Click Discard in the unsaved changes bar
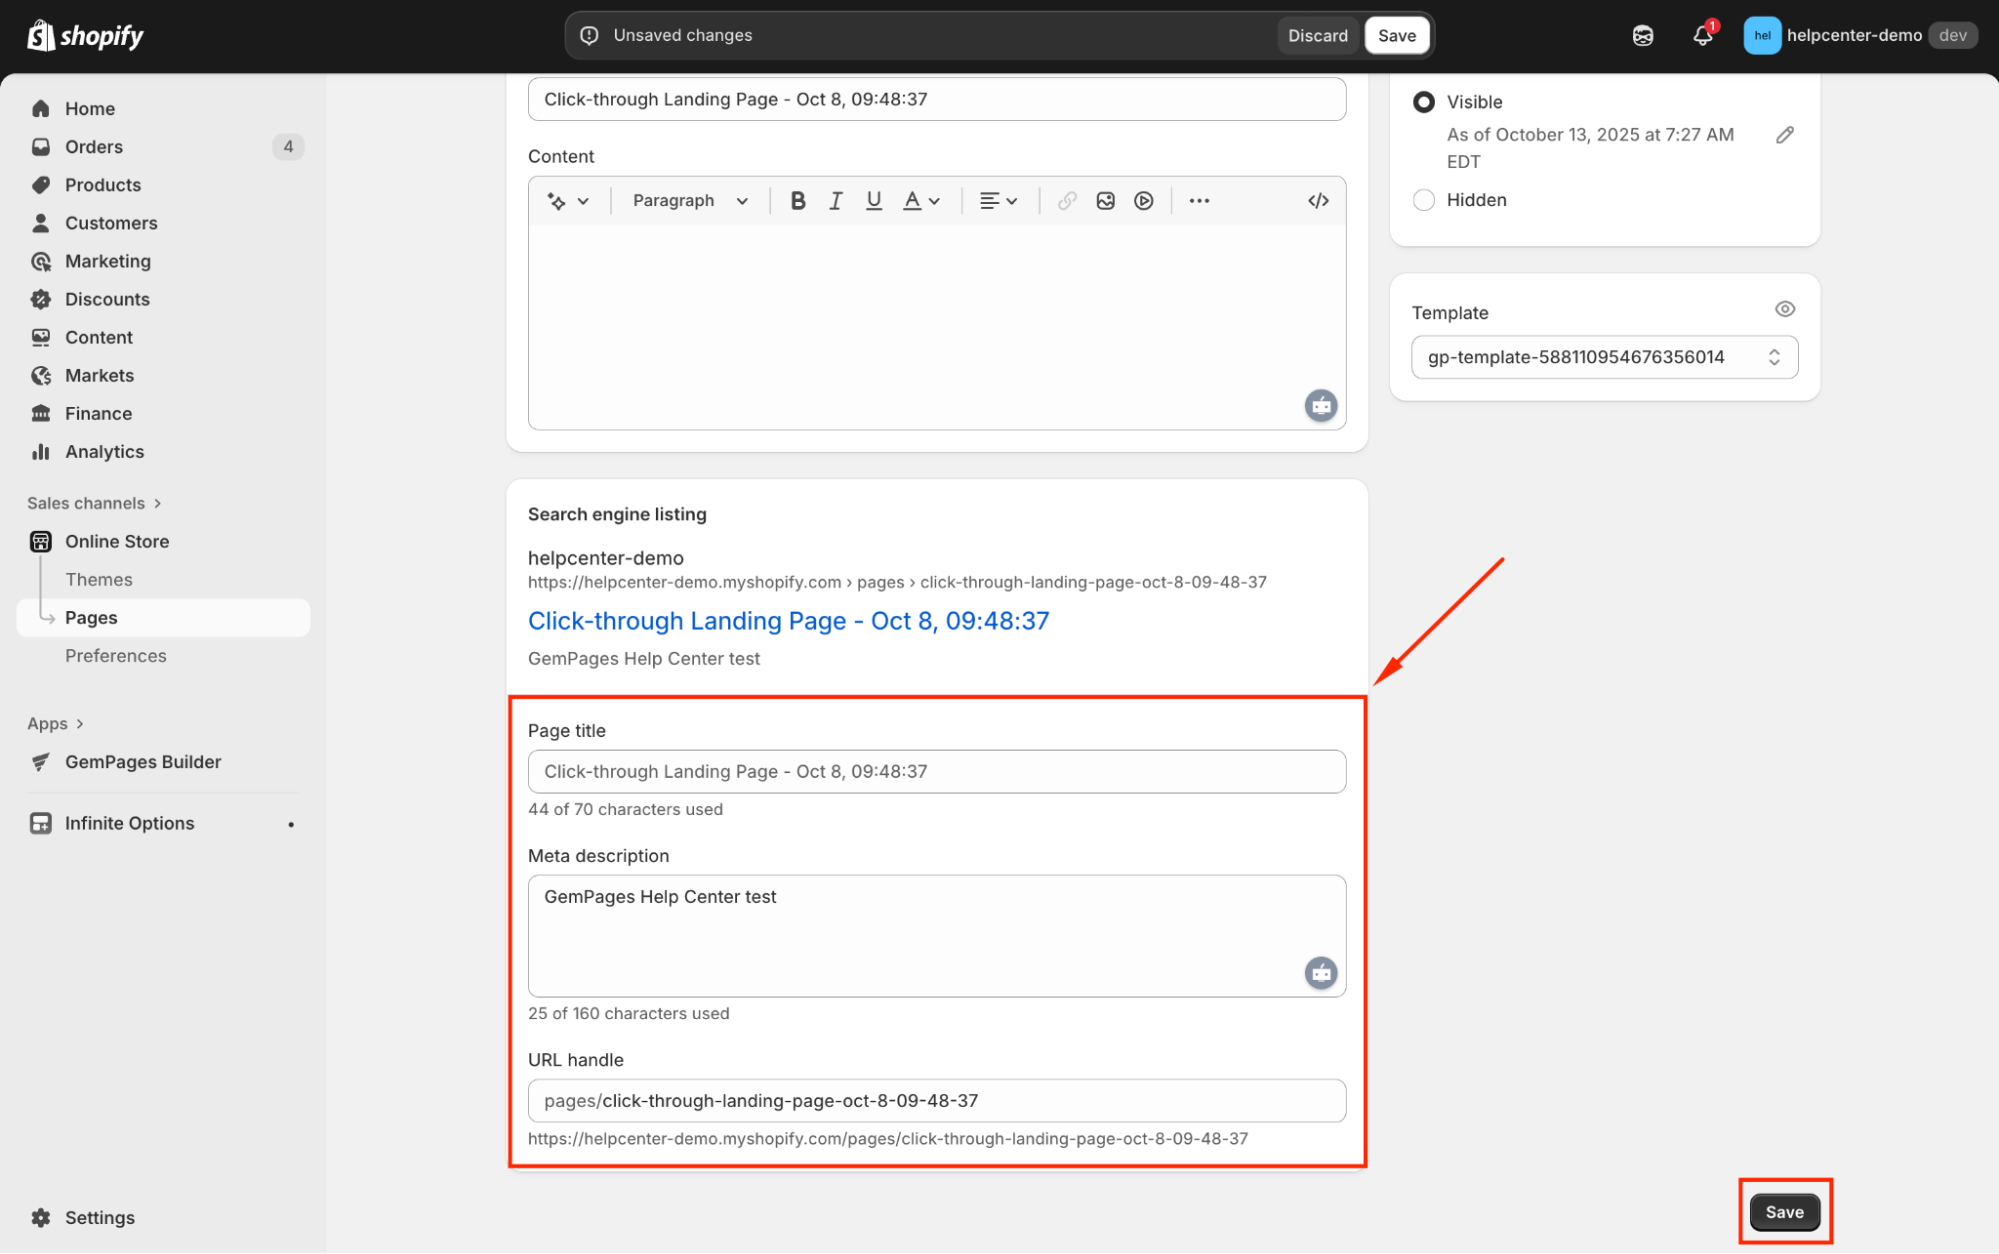This screenshot has width=1999, height=1254. (x=1317, y=36)
